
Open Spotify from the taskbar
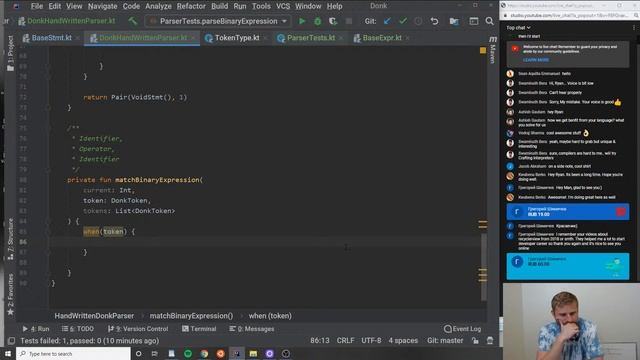[x=188, y=353]
